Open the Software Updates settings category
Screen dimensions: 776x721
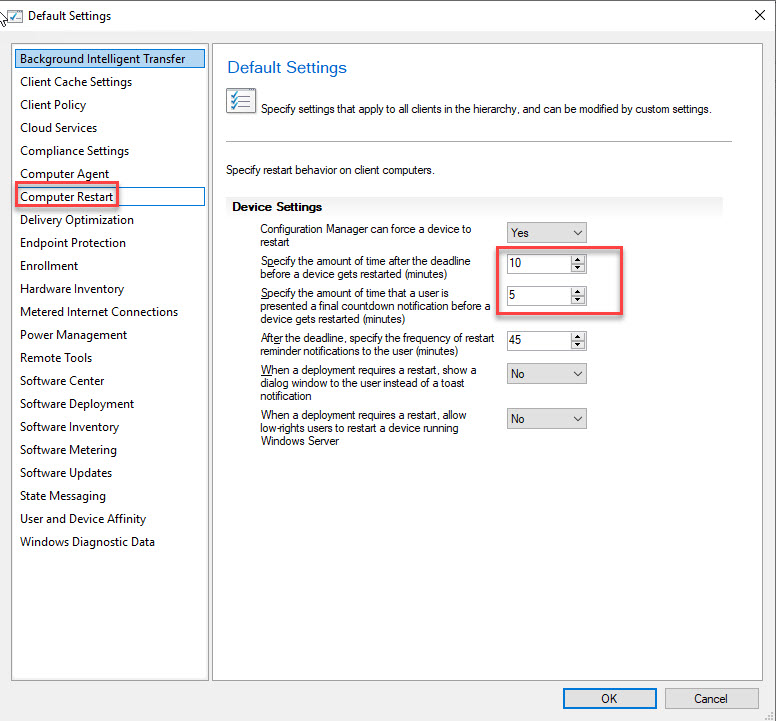click(66, 473)
